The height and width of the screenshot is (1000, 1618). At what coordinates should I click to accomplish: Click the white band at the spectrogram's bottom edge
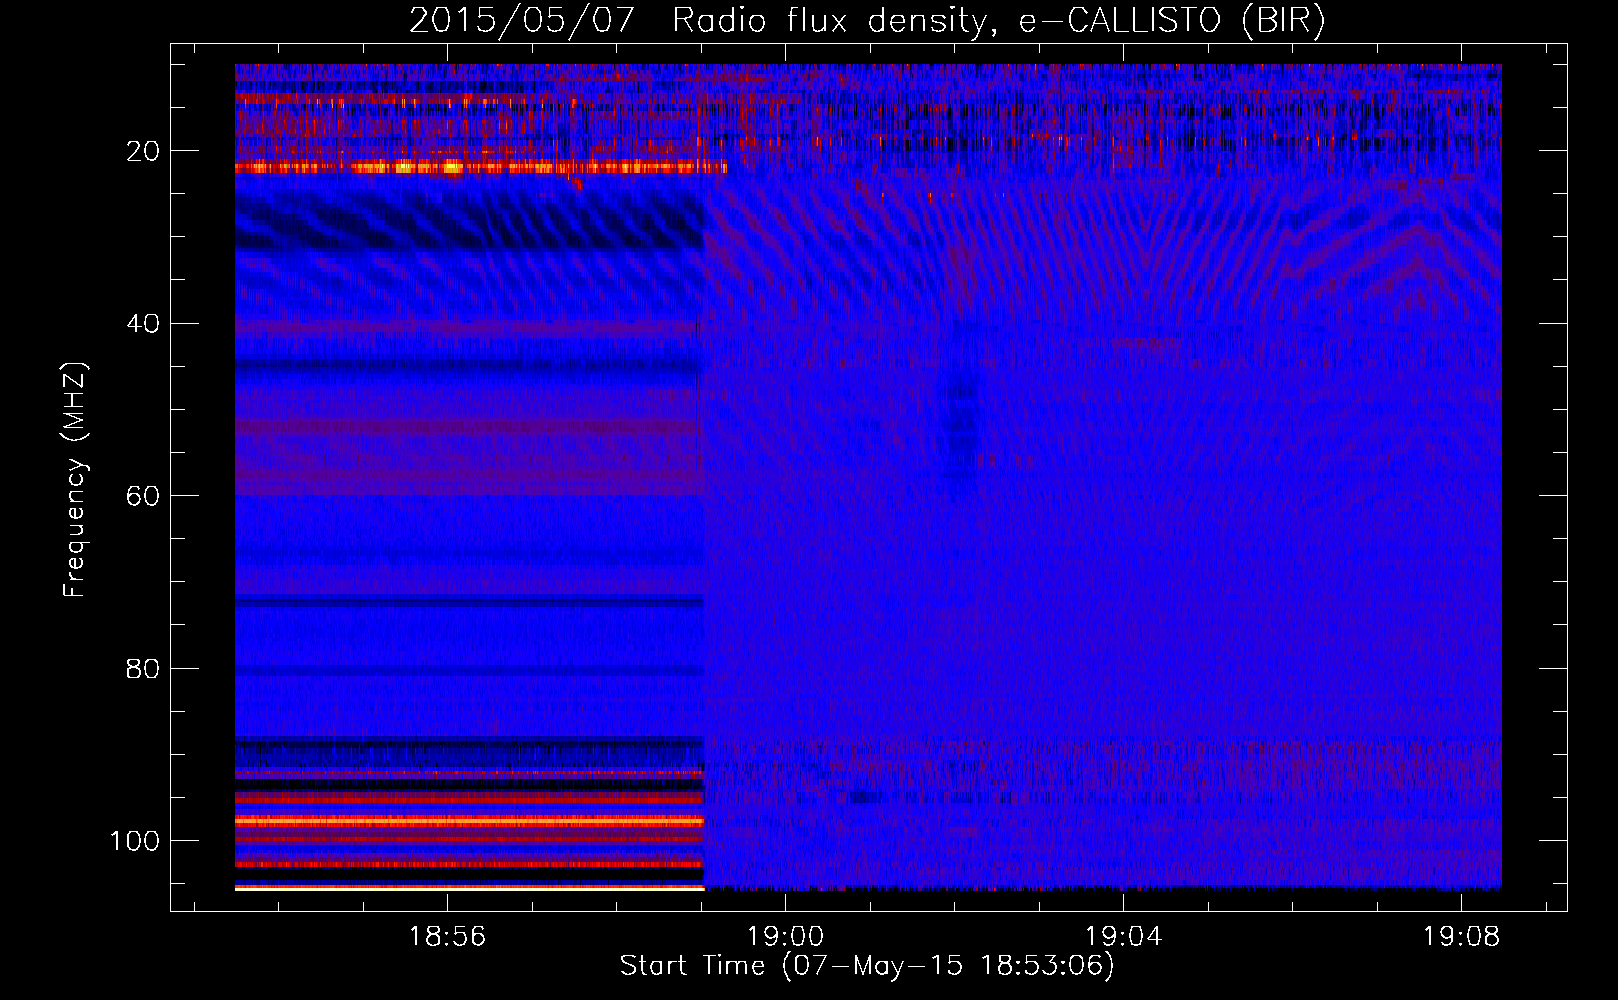[469, 887]
